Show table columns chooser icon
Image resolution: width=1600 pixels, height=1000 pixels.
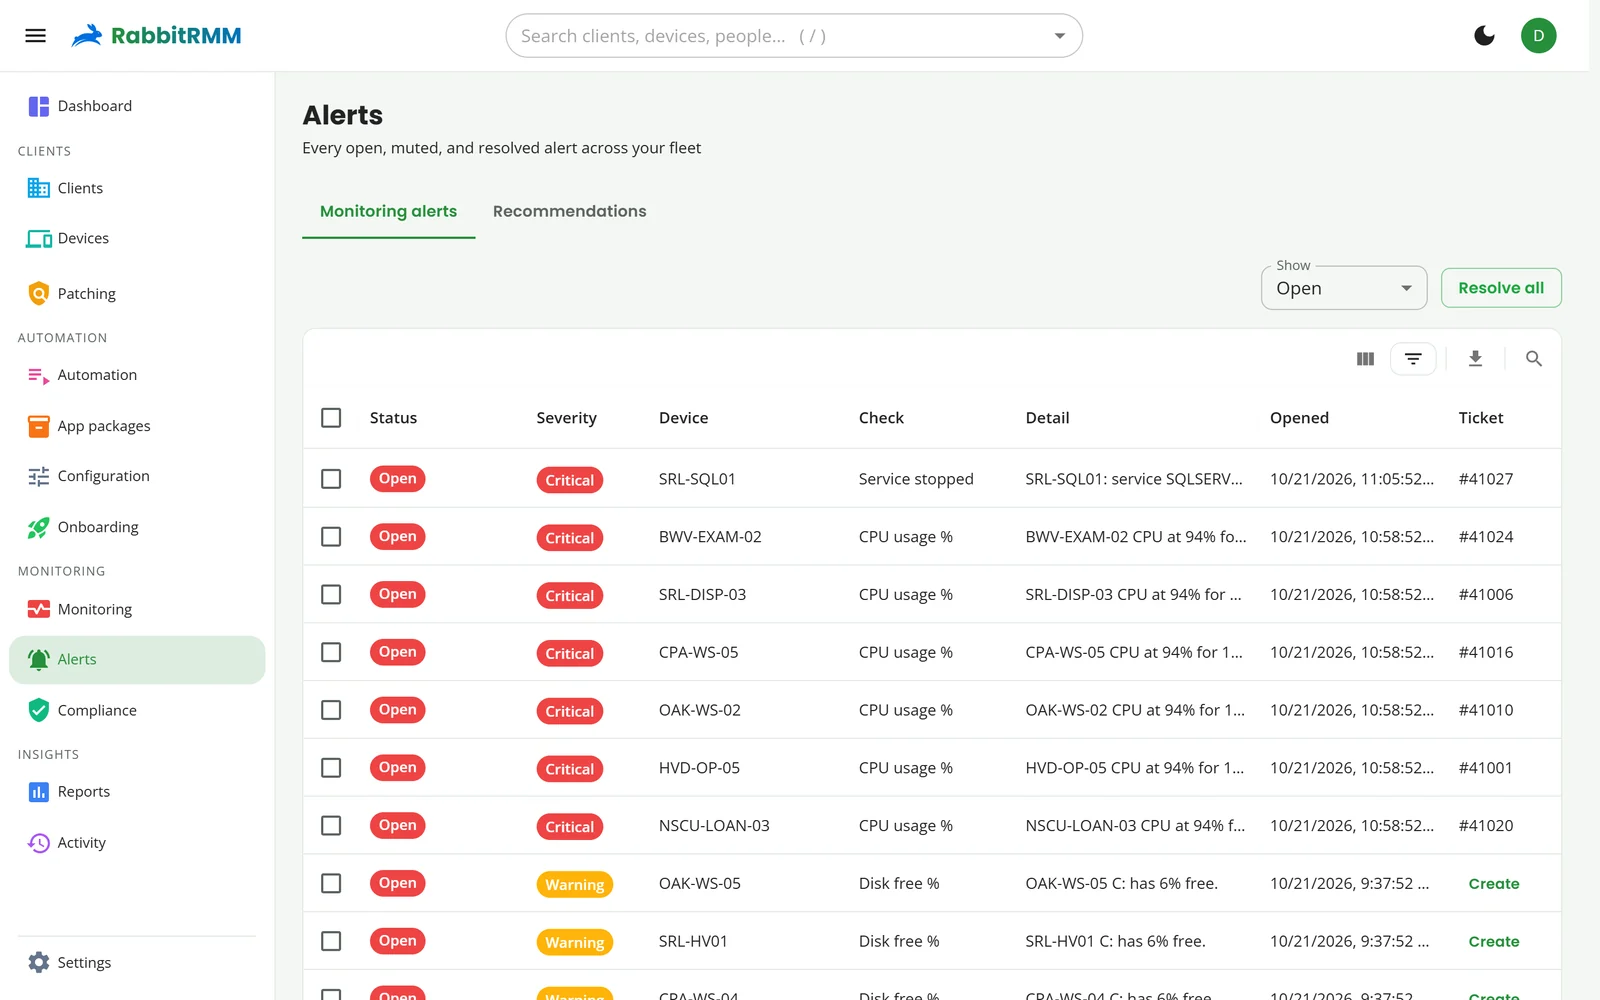(x=1365, y=359)
